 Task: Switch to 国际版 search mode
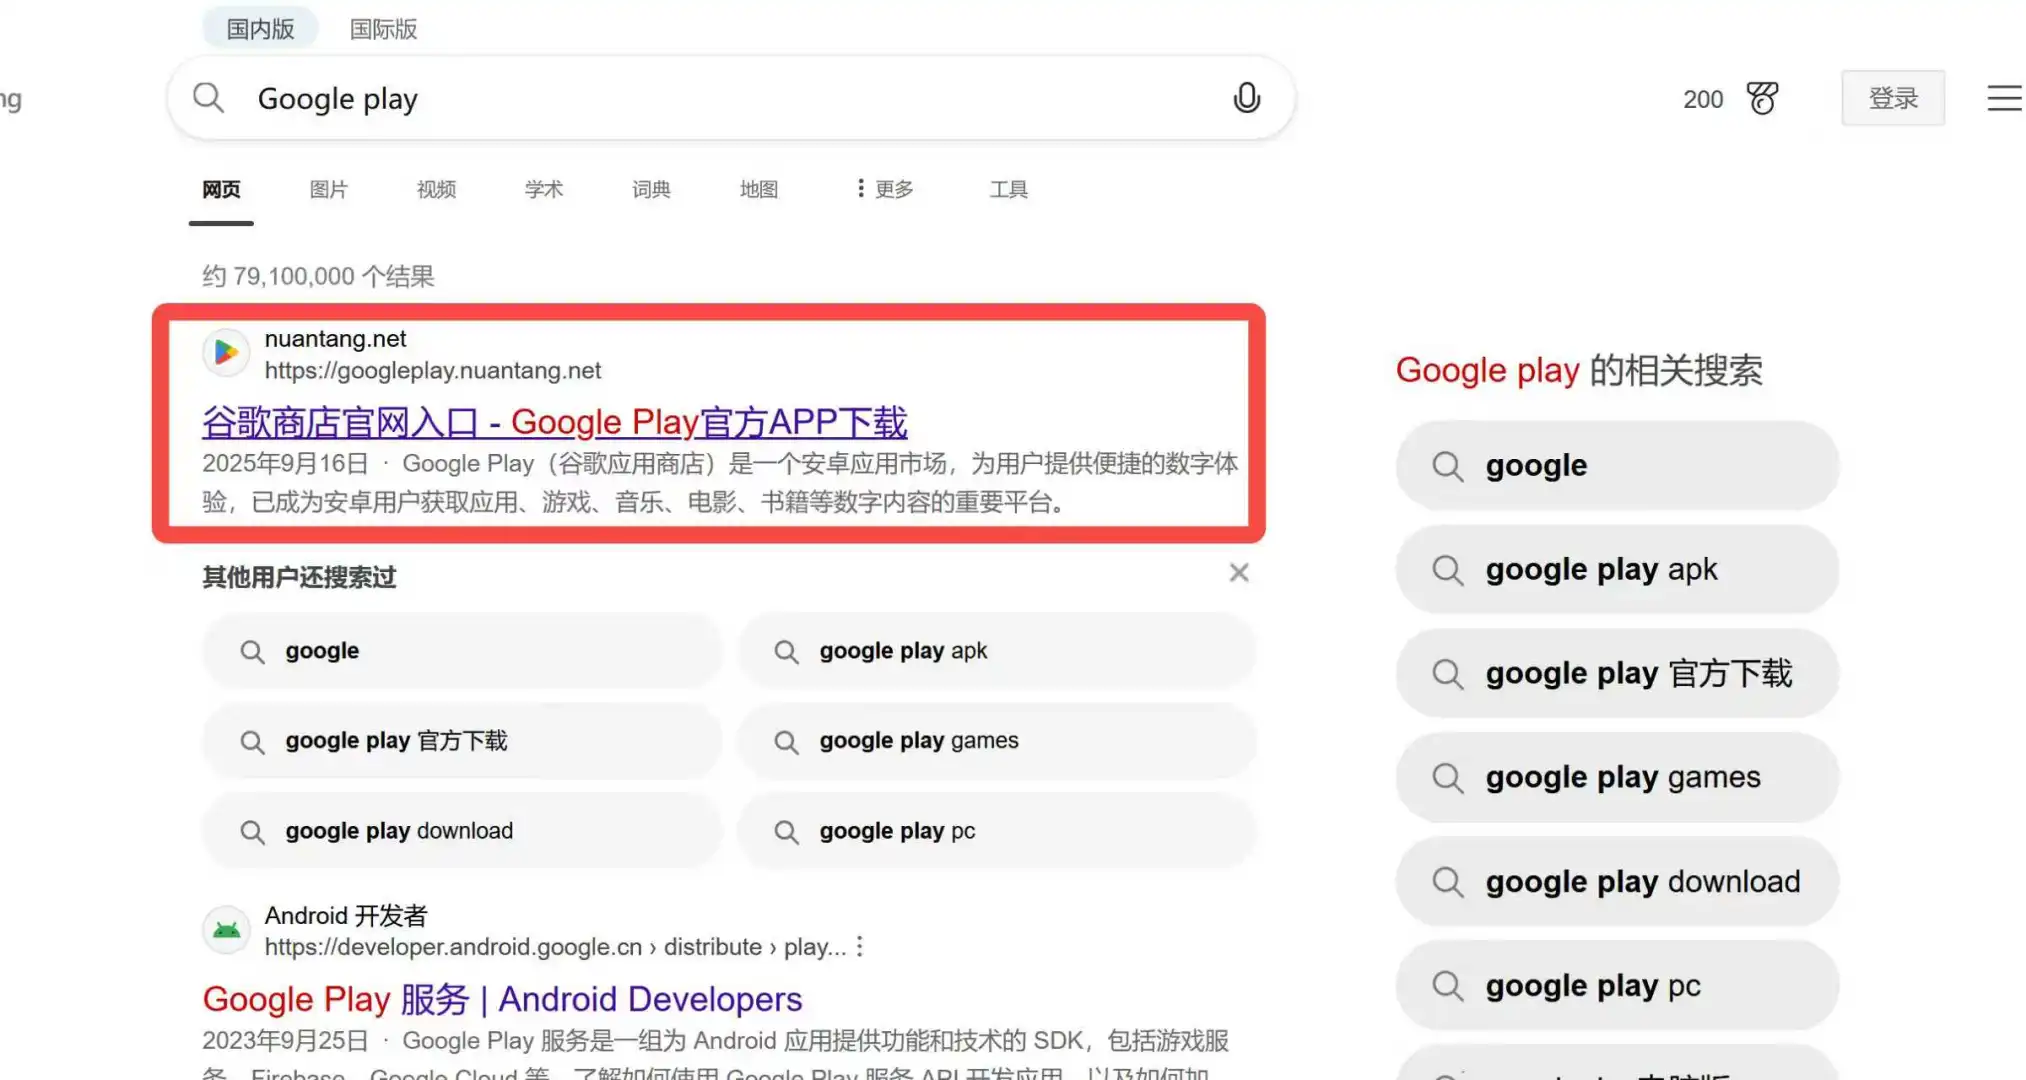383,29
